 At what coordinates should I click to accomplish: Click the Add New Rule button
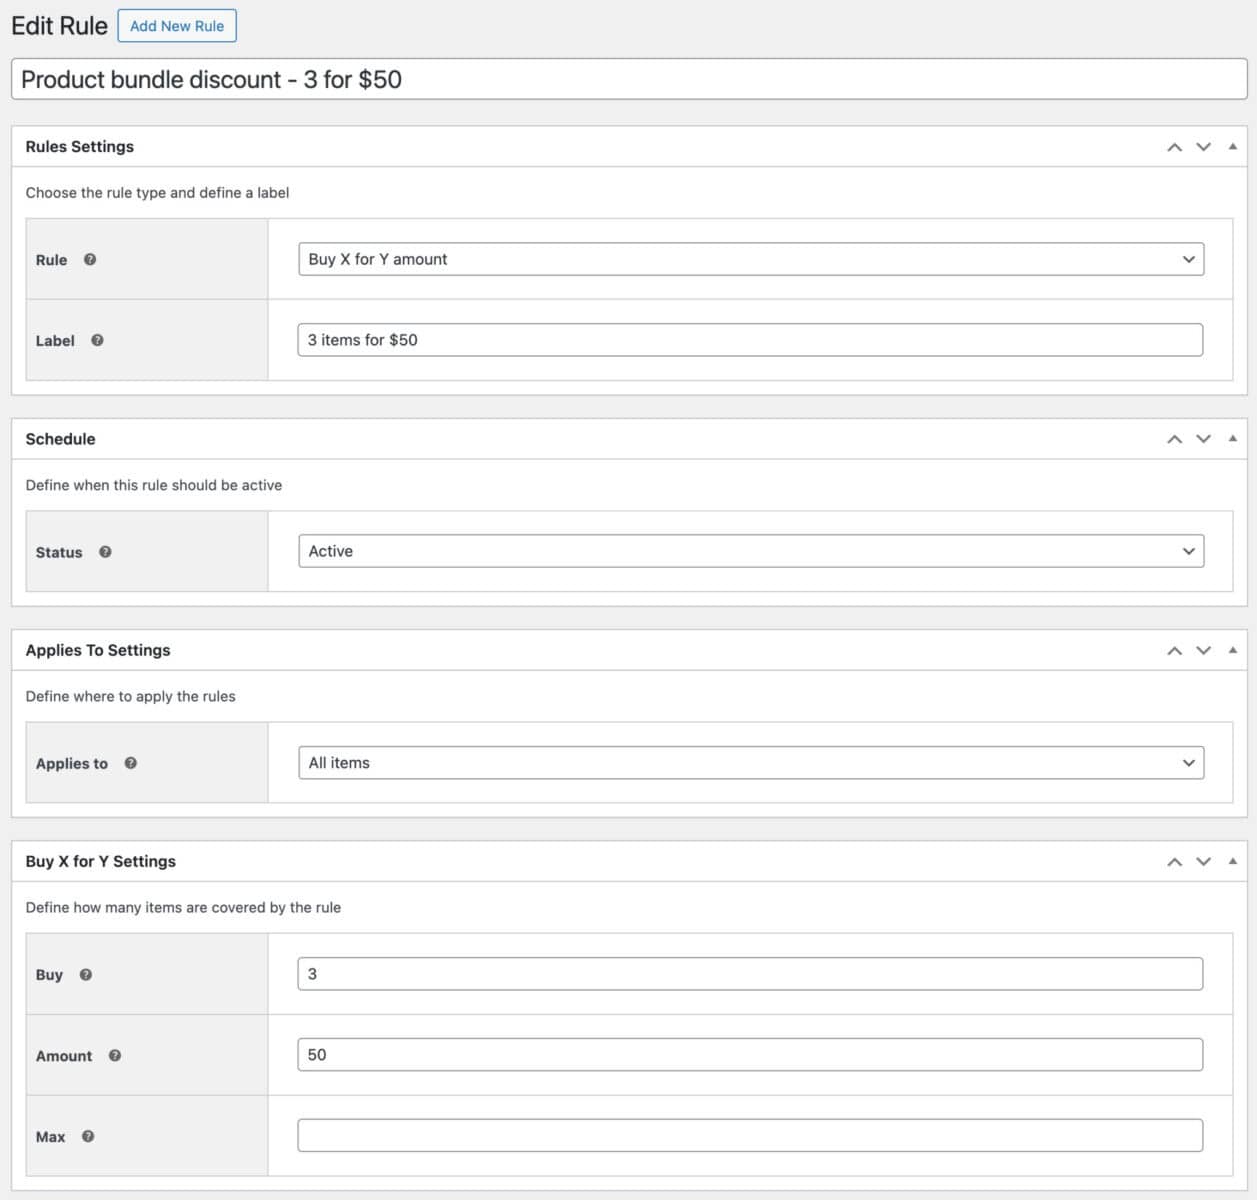tap(177, 26)
